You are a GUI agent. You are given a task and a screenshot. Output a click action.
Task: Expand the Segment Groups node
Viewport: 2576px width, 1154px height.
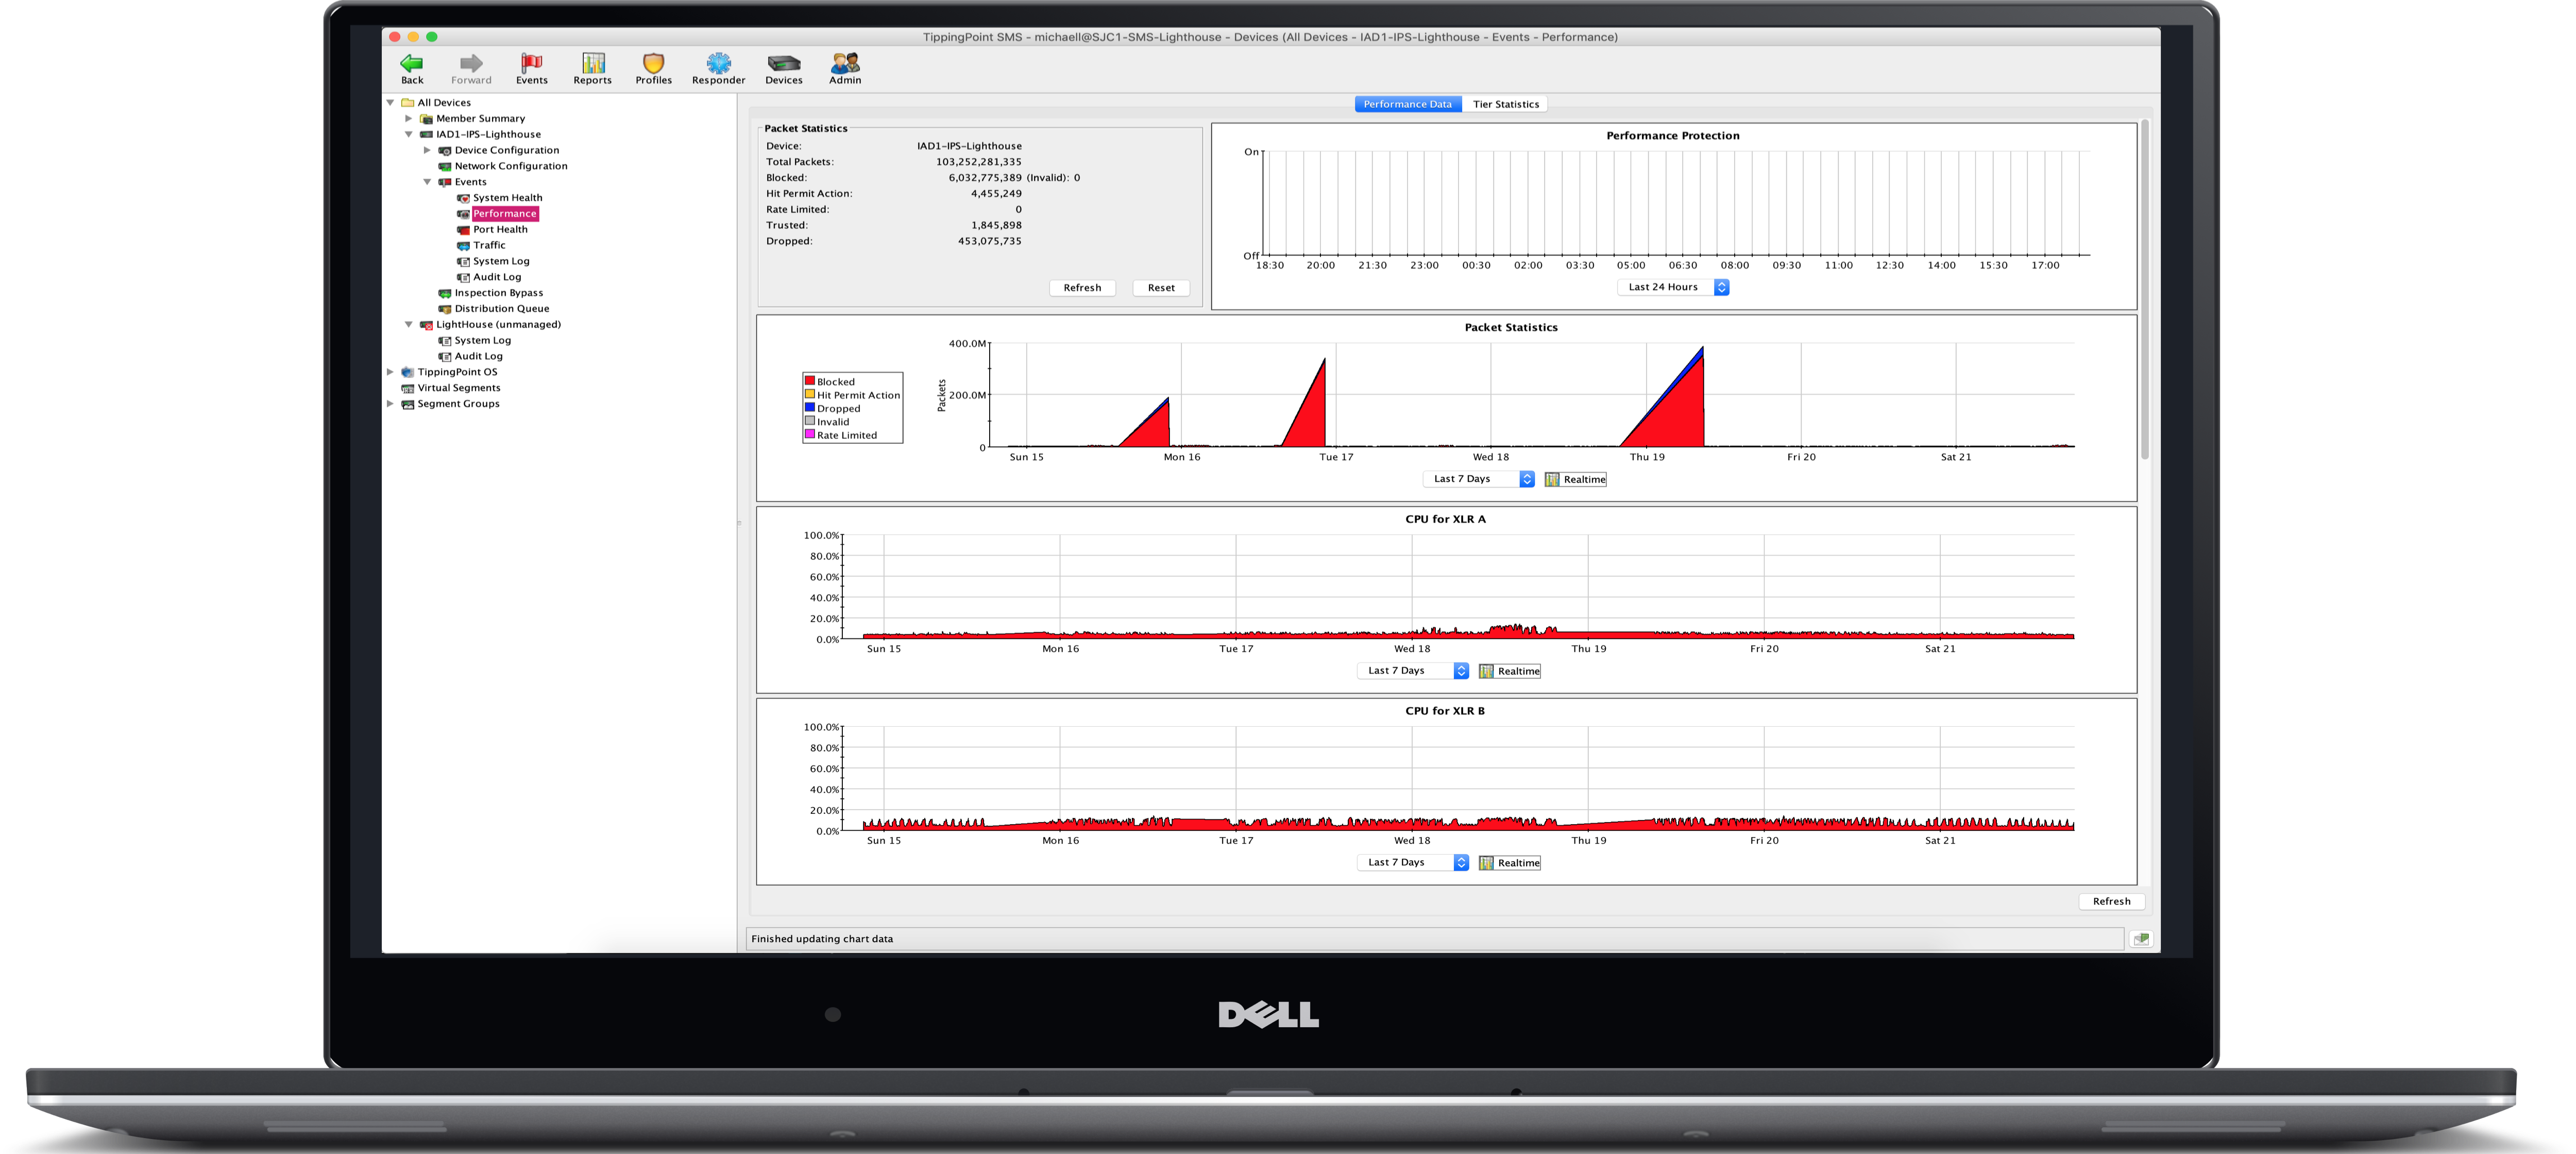(x=390, y=404)
